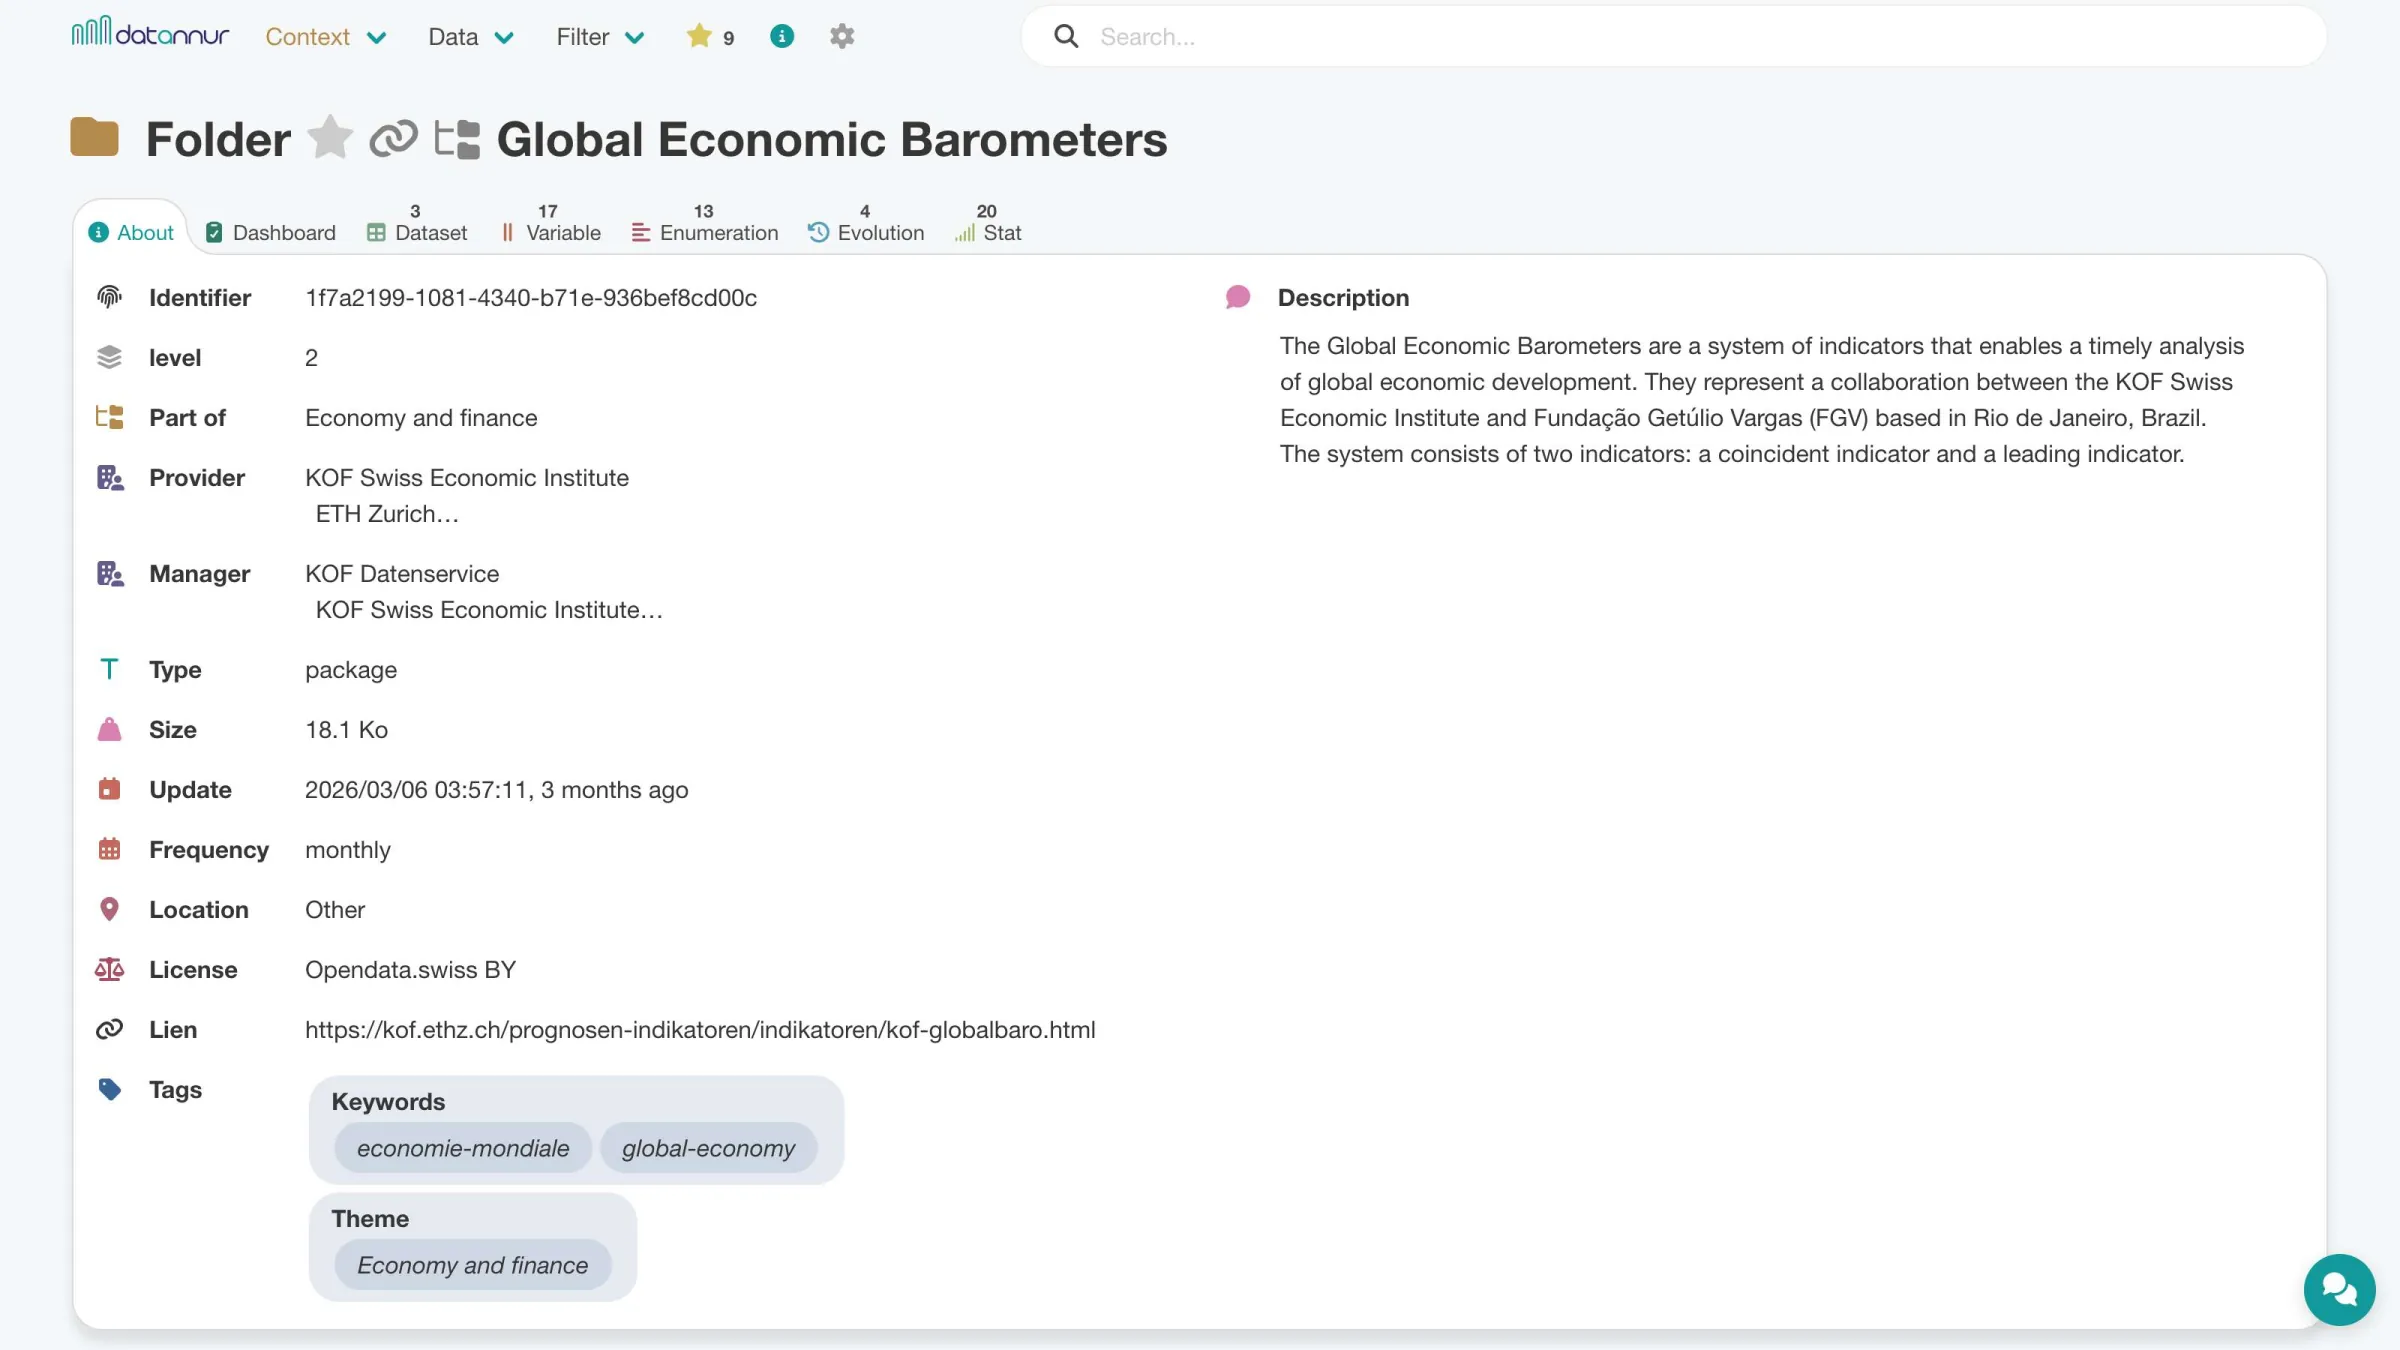Expand the Data dropdown menu
This screenshot has width=2400, height=1350.
click(x=470, y=37)
